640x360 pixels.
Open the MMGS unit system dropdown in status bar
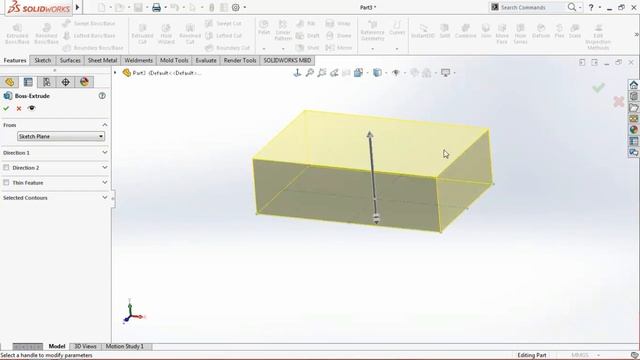pyautogui.click(x=598, y=355)
